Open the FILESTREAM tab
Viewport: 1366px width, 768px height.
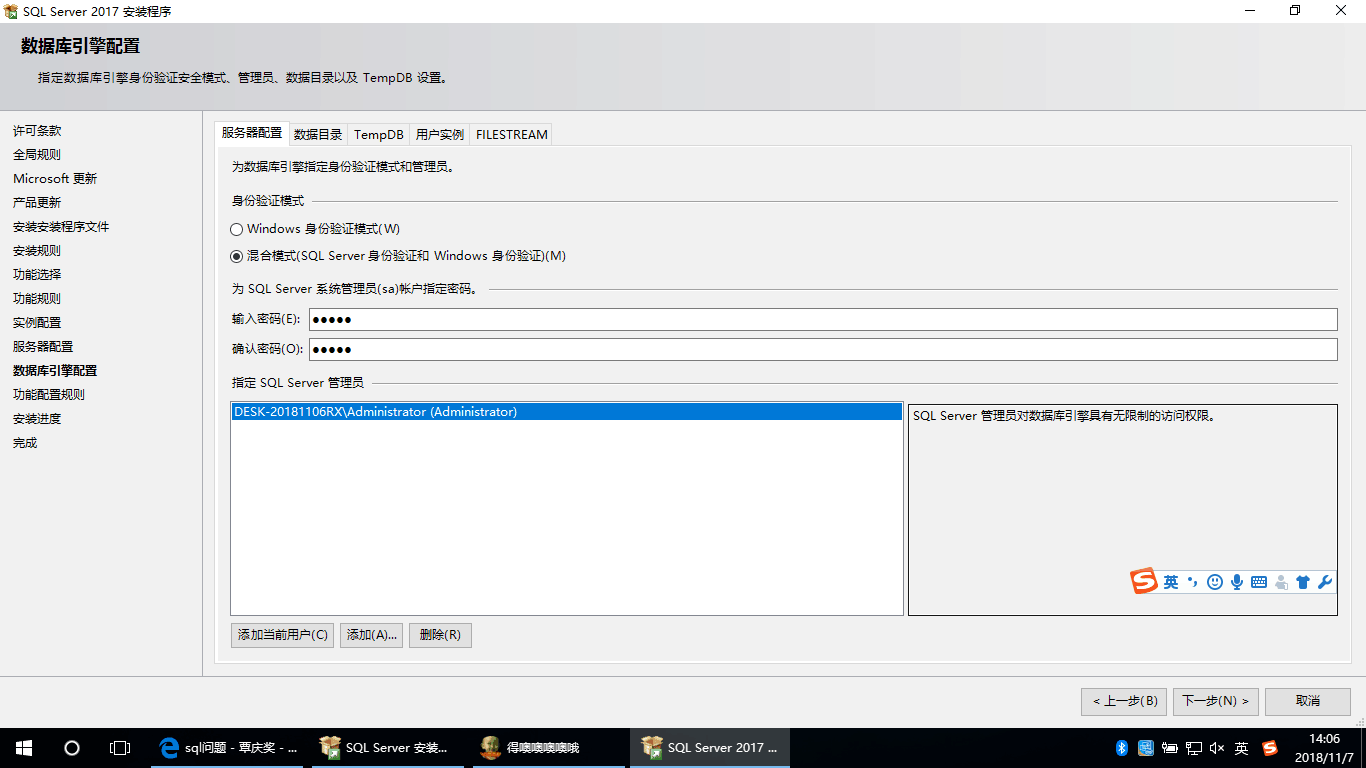510,134
